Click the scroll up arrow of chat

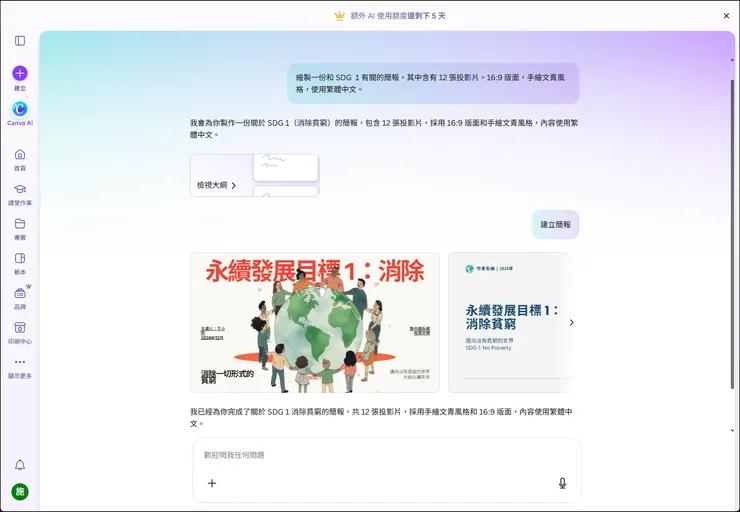[x=732, y=60]
